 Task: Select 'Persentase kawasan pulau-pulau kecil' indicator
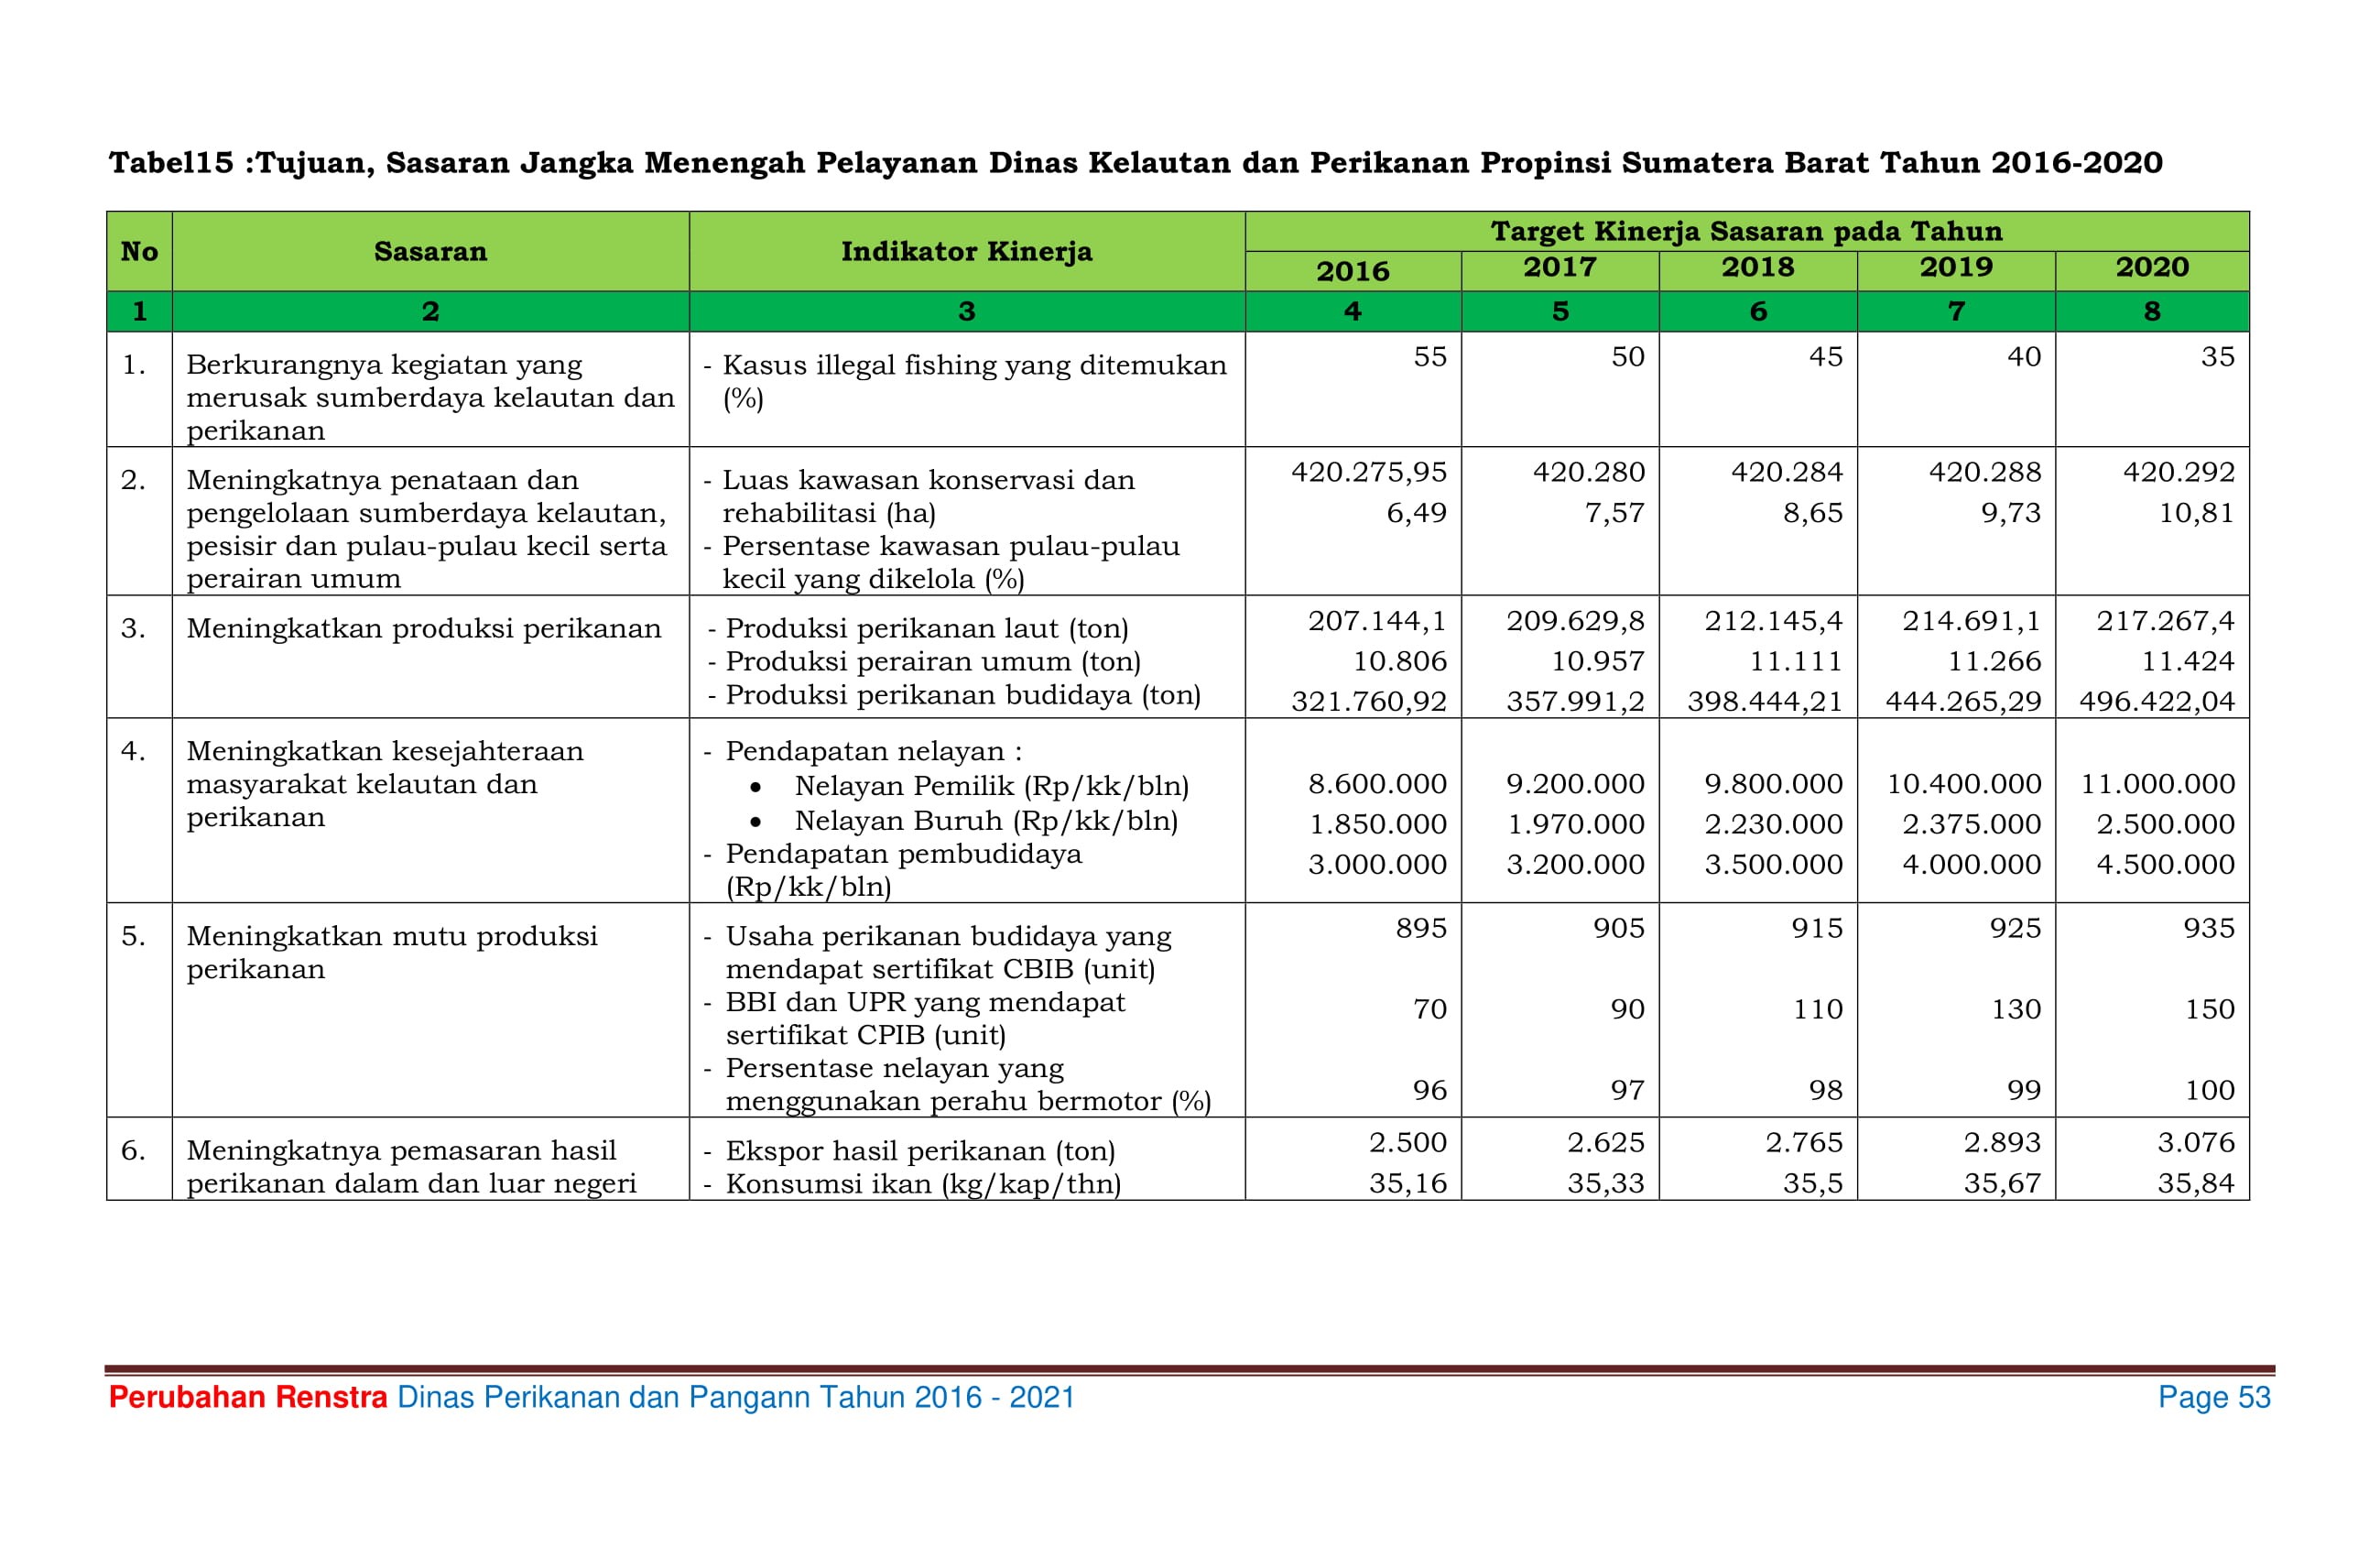(x=941, y=562)
